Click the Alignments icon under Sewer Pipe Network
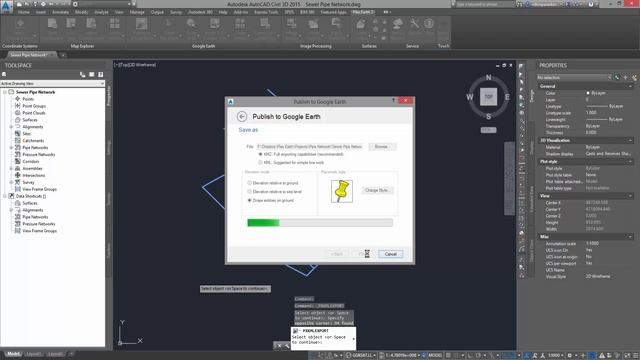Screen dimensions: 640x360 click(x=18, y=127)
